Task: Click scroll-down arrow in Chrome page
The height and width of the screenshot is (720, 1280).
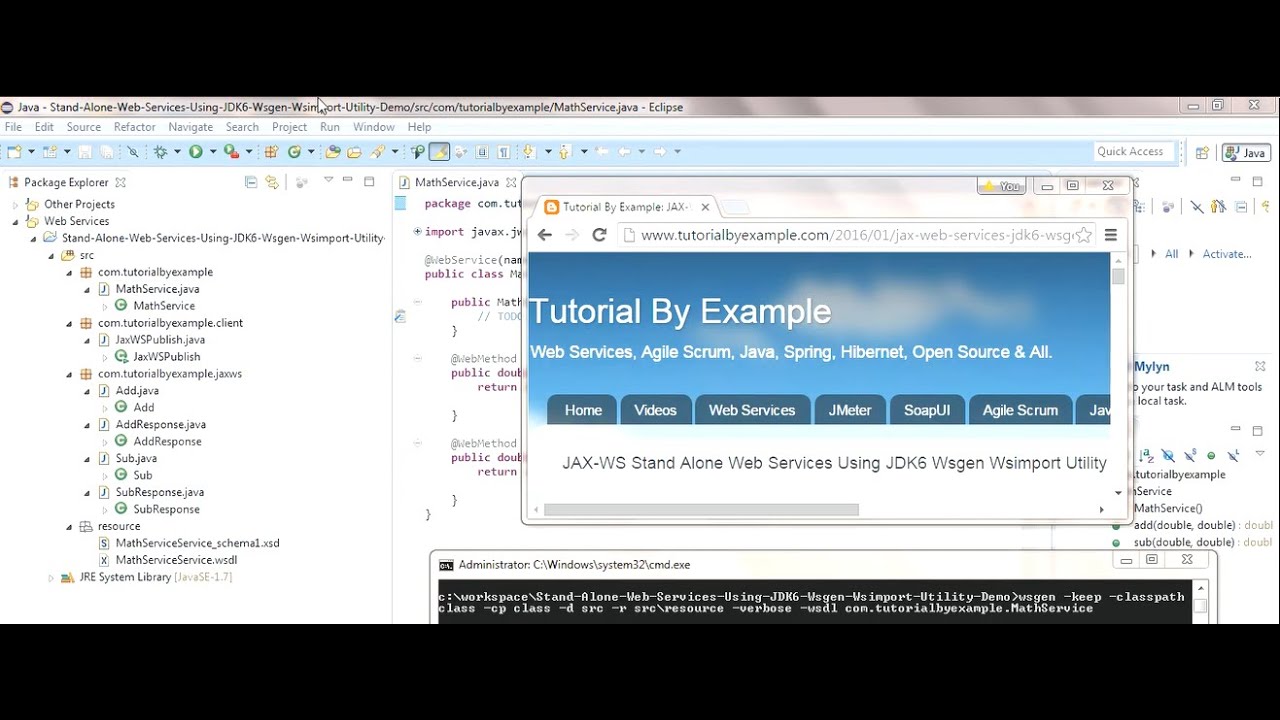Action: tap(1118, 492)
